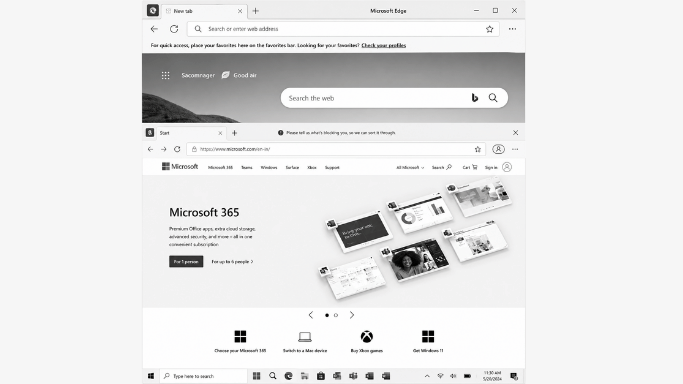Focus the microsoft.com URL address field
The image size is (683, 384).
(x=336, y=149)
